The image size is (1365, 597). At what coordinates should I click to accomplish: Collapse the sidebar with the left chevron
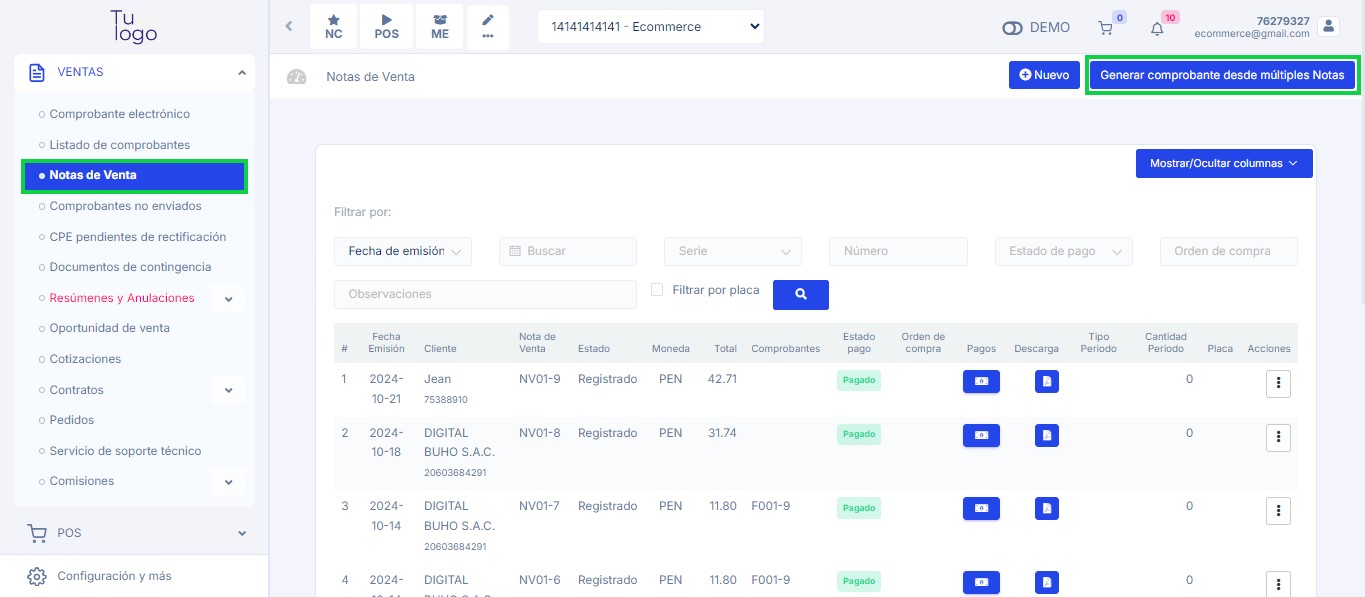point(289,27)
